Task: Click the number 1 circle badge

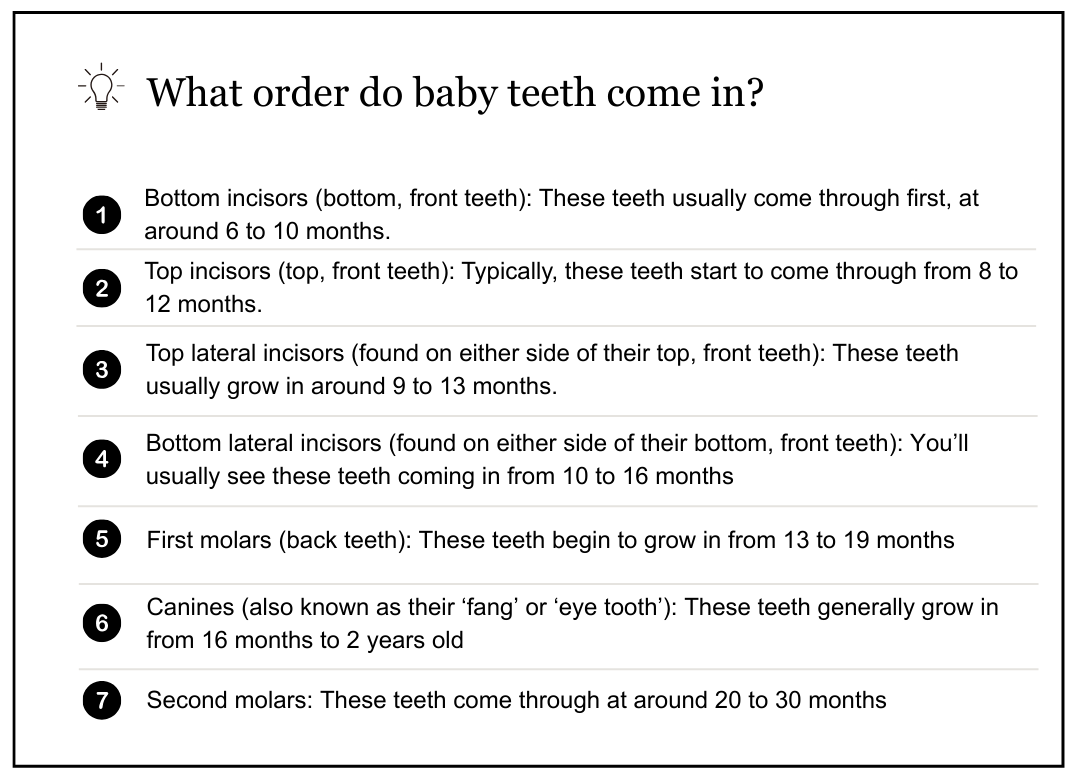Action: [x=102, y=215]
